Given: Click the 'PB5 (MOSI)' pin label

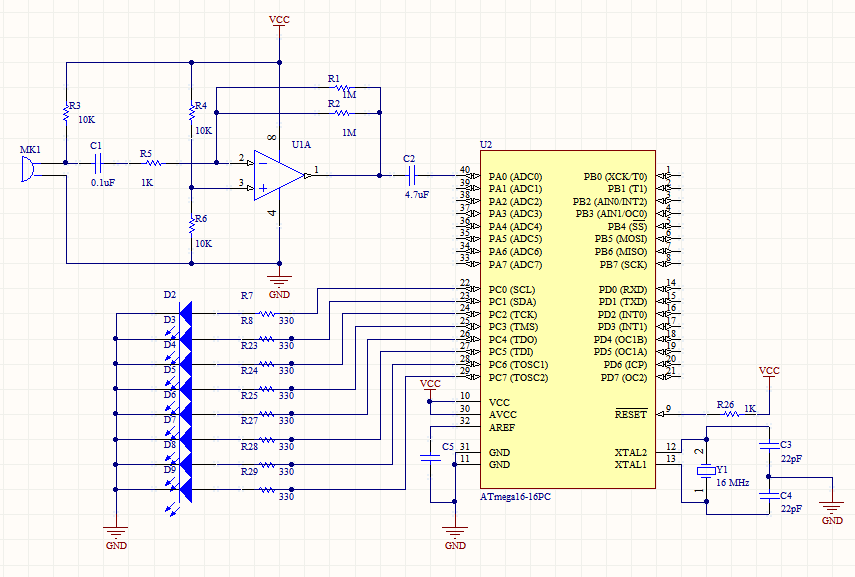Looking at the screenshot, I should click(x=621, y=238).
